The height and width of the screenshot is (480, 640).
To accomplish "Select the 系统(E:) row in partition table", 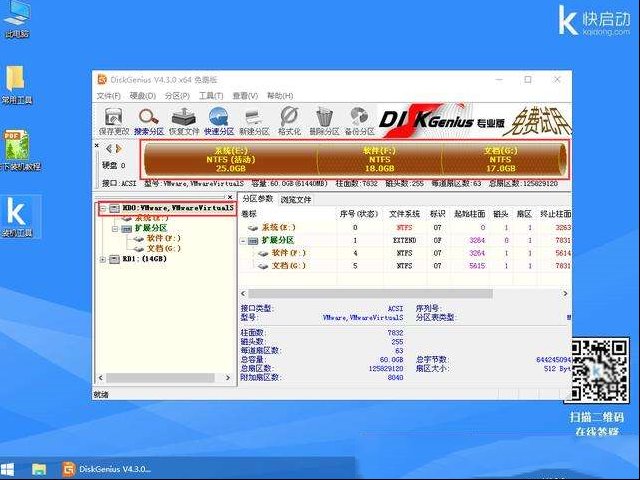I will (404, 227).
